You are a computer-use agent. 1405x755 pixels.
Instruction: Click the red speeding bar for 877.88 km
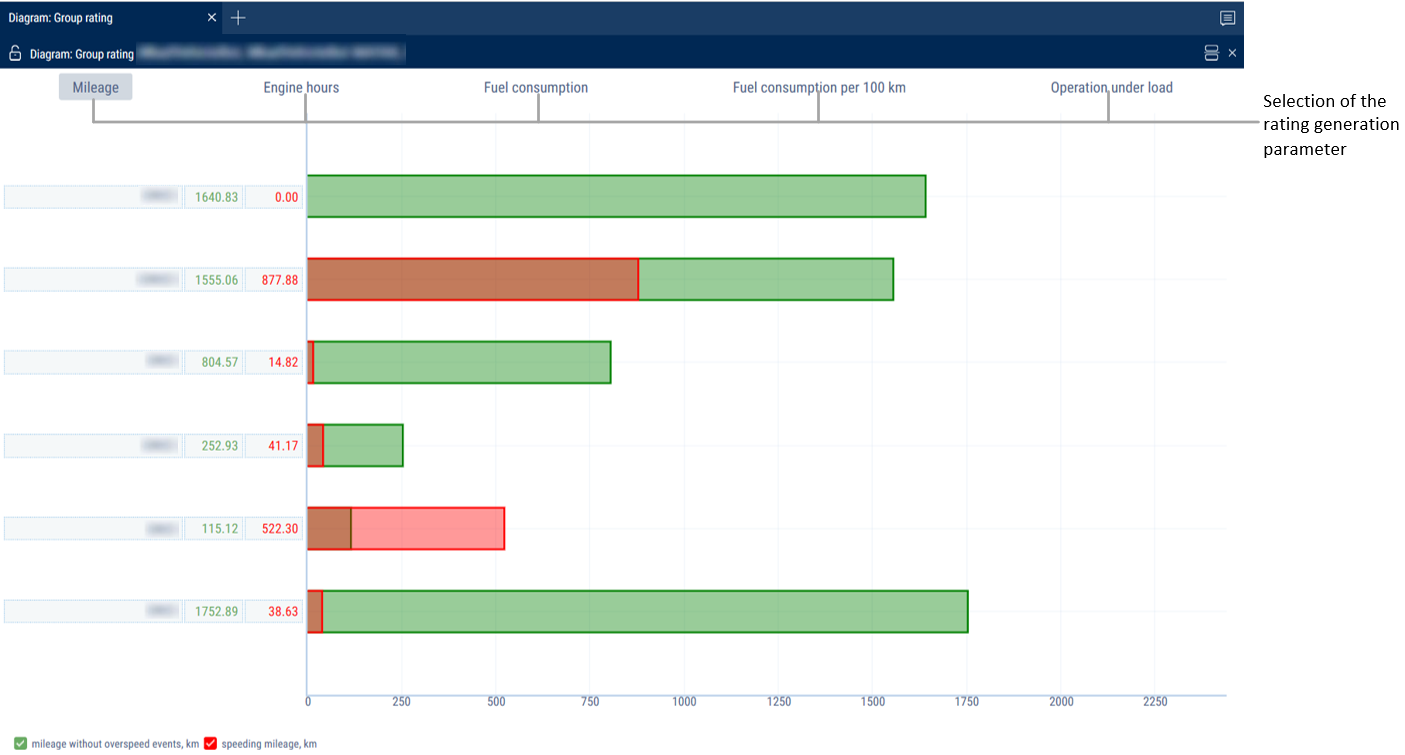pyautogui.click(x=472, y=279)
